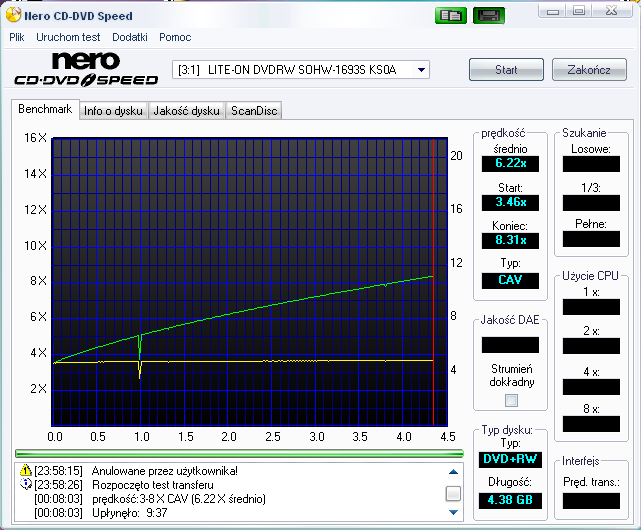Click the Koniec speed value 8.31x
This screenshot has height=530, width=641.
pyautogui.click(x=510, y=240)
